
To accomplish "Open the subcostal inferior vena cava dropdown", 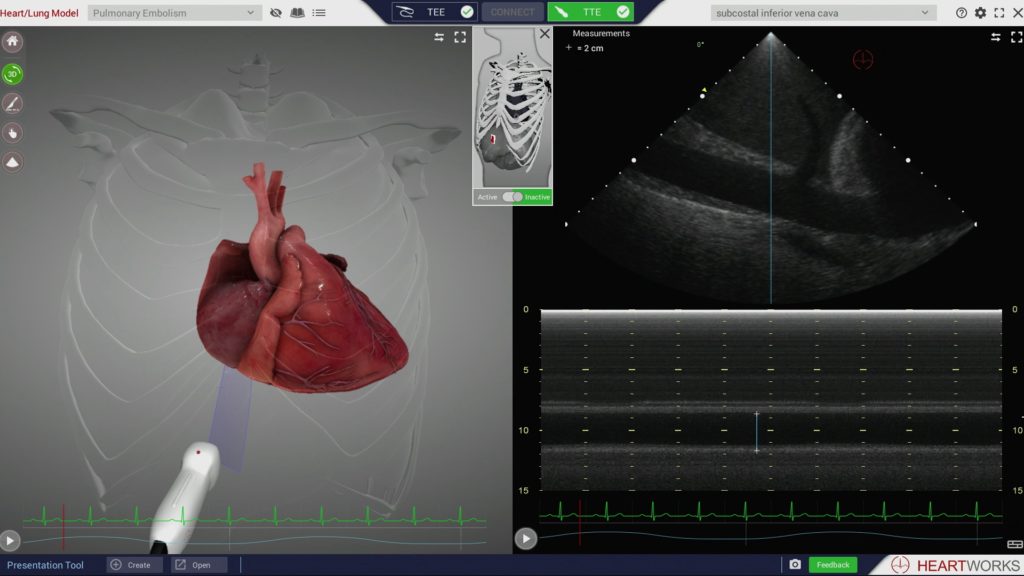I will [x=823, y=13].
